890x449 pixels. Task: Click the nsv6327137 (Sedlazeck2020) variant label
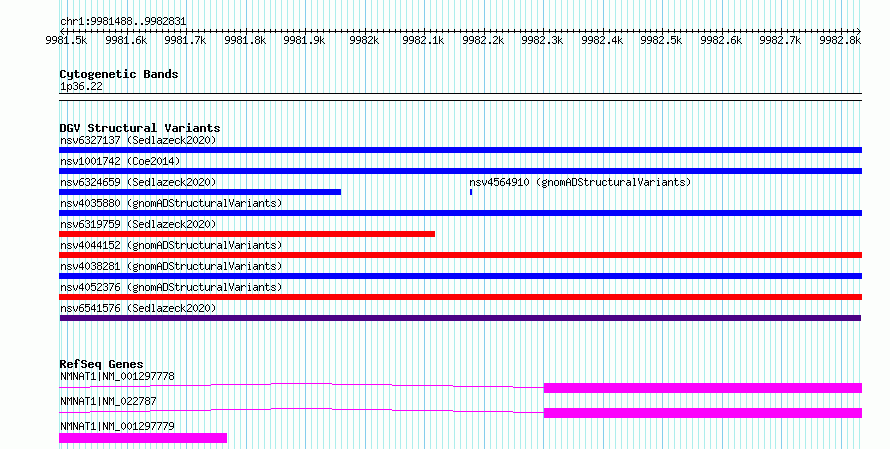pyautogui.click(x=138, y=140)
